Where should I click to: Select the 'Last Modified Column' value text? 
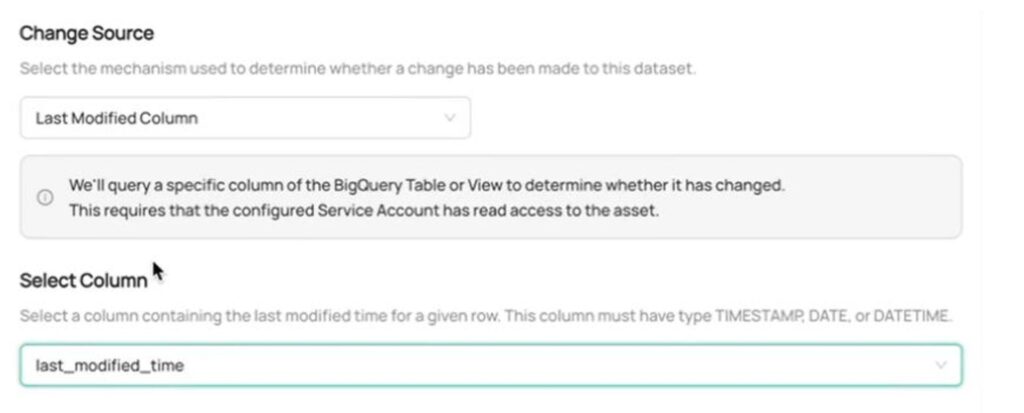(117, 118)
